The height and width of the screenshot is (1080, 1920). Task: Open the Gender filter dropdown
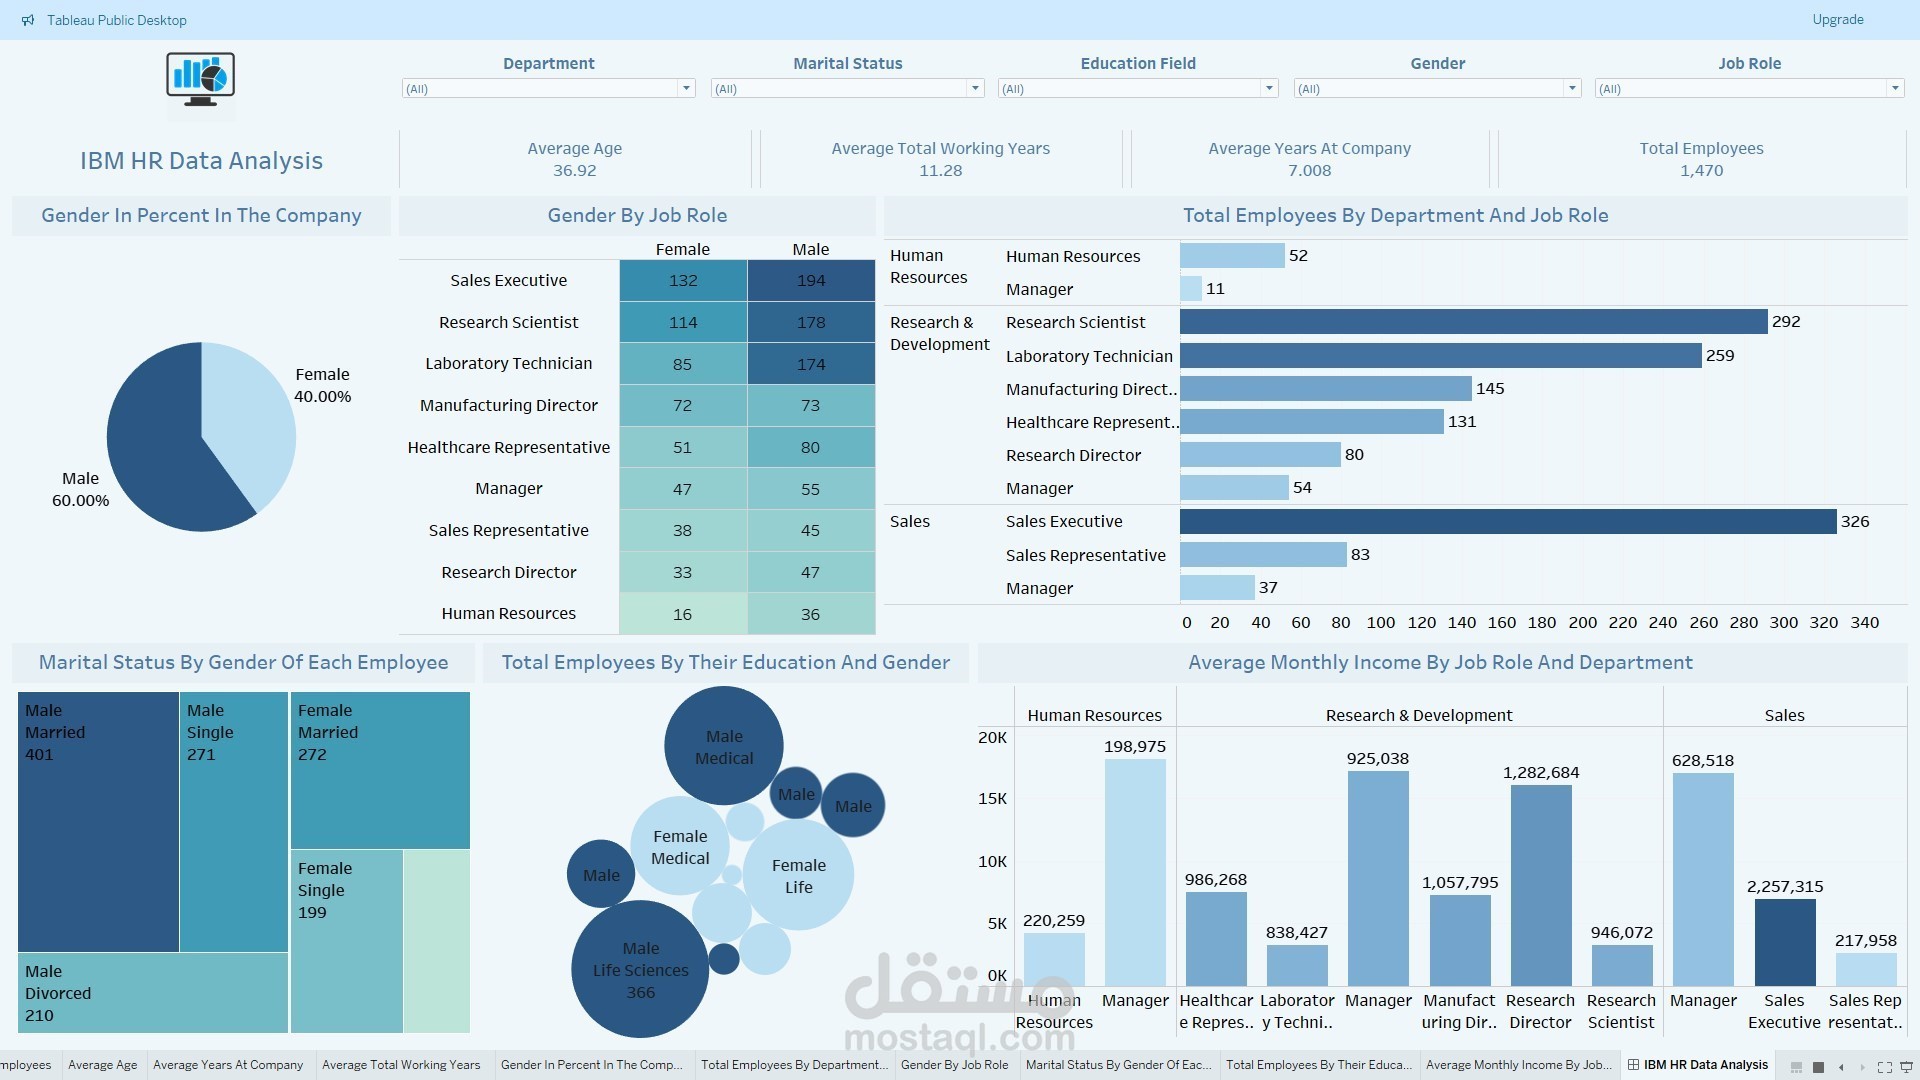coord(1437,89)
